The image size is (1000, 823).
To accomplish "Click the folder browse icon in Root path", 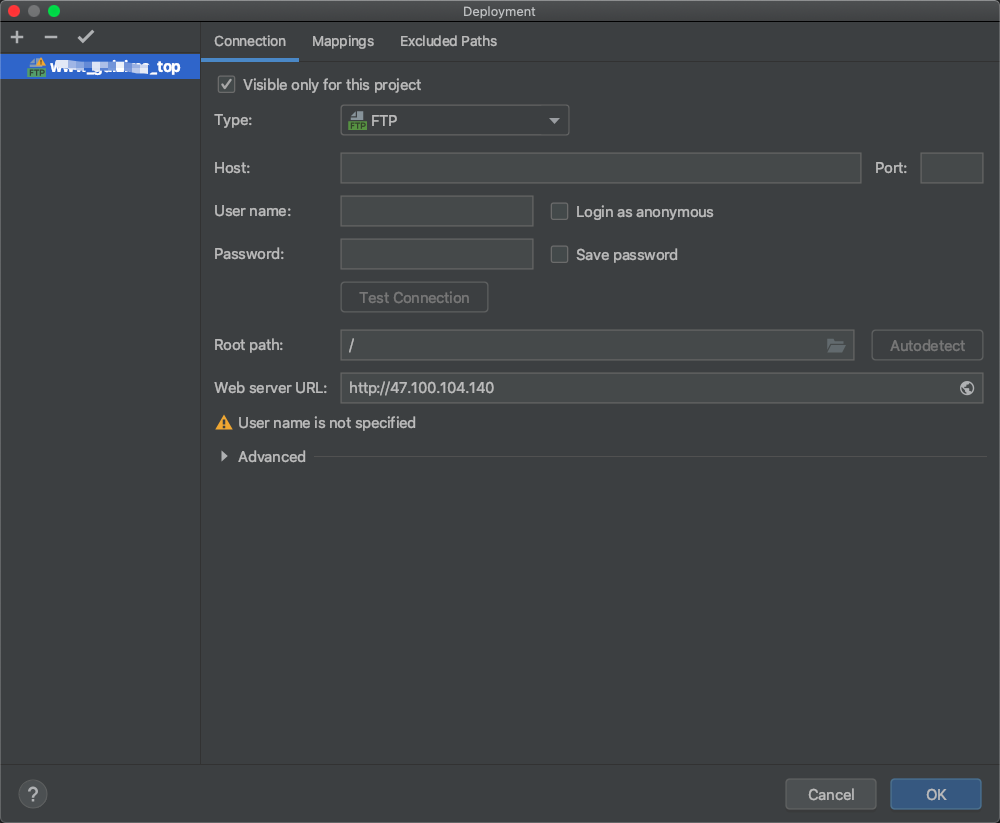I will click(x=836, y=345).
